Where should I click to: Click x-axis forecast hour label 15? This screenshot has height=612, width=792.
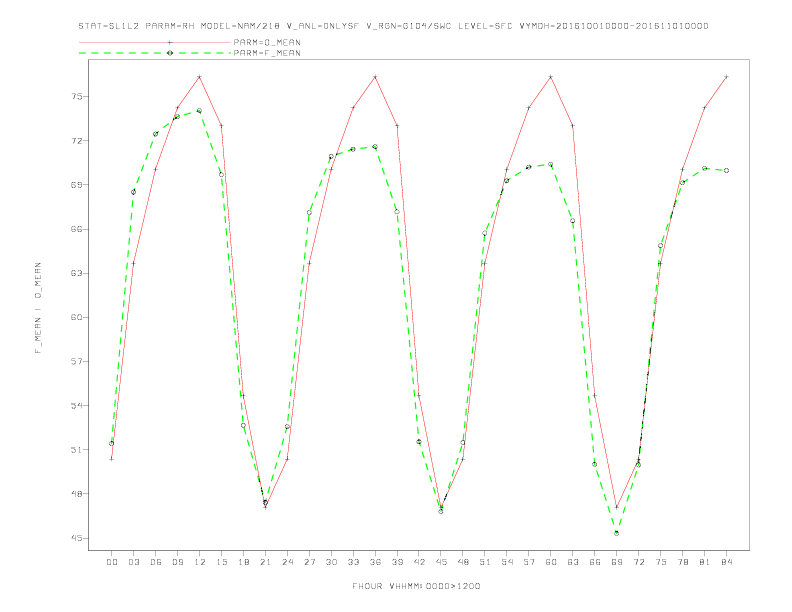(221, 562)
